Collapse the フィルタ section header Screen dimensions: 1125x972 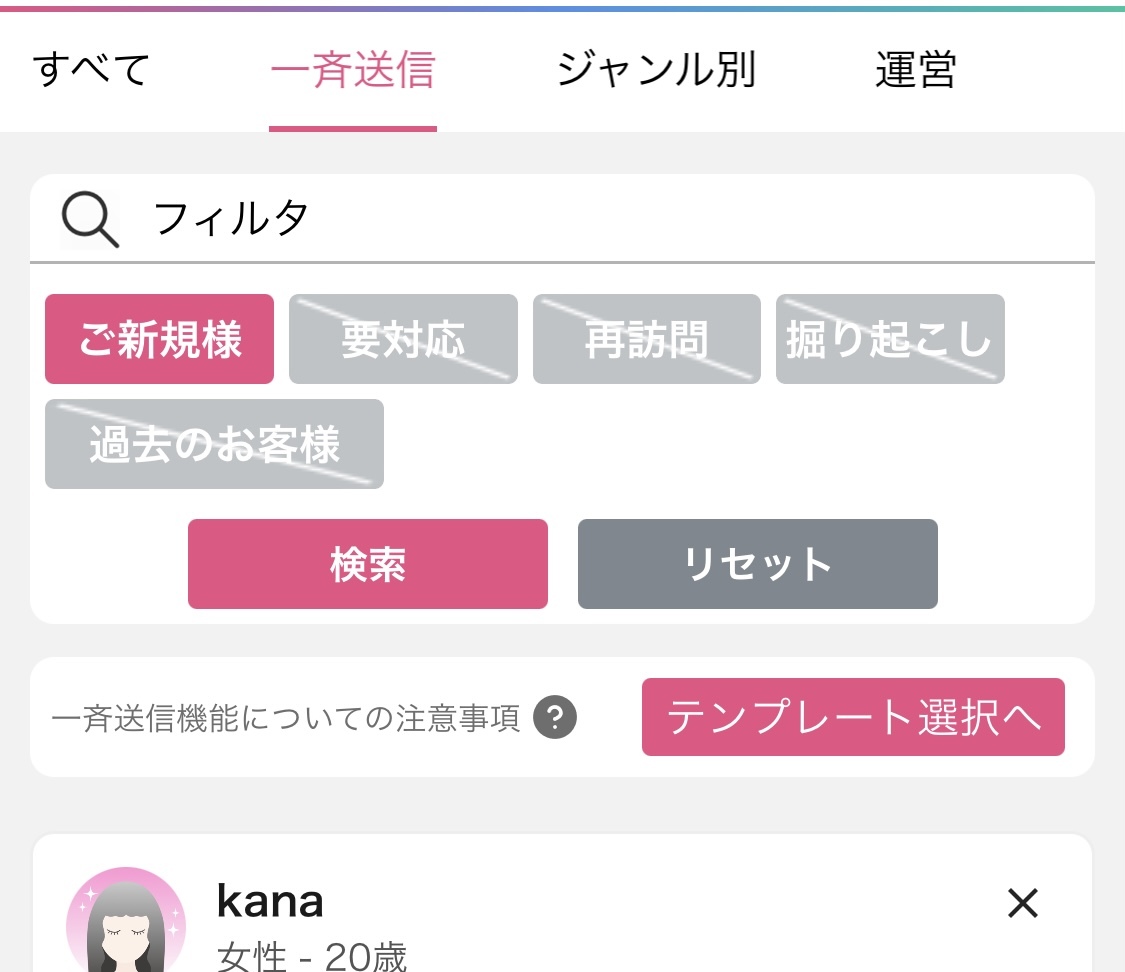pos(562,219)
